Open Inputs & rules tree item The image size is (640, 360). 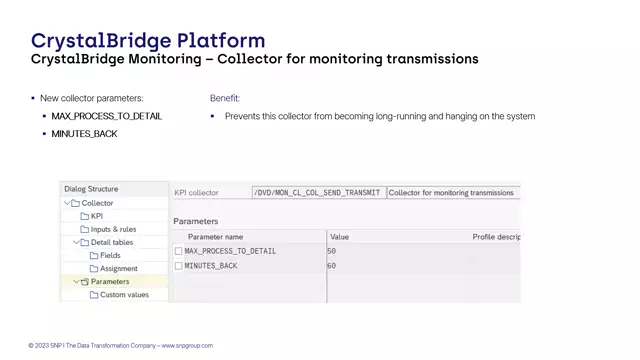tap(113, 229)
